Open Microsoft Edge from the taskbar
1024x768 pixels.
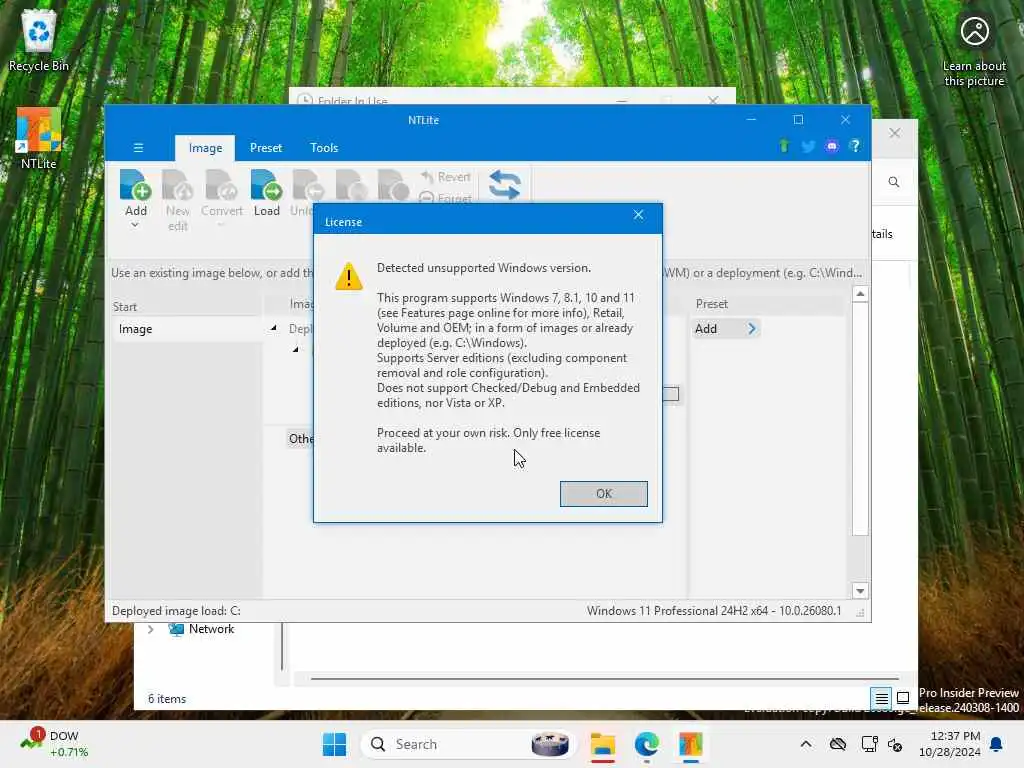coord(647,744)
